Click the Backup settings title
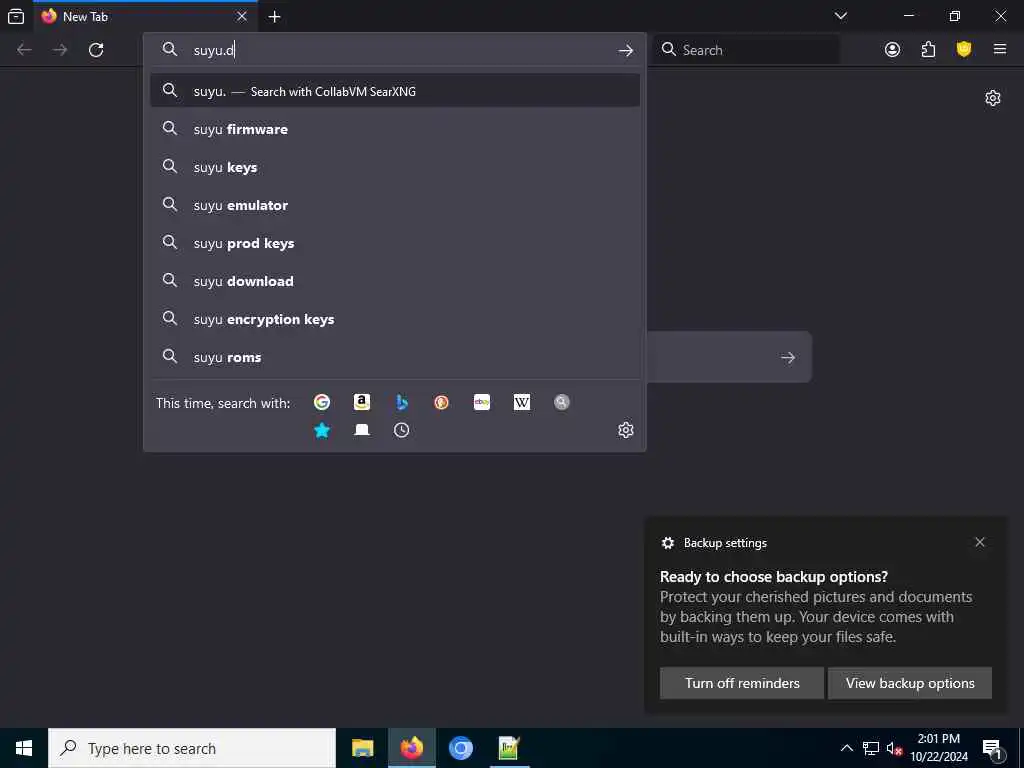The width and height of the screenshot is (1024, 768). pos(725,543)
